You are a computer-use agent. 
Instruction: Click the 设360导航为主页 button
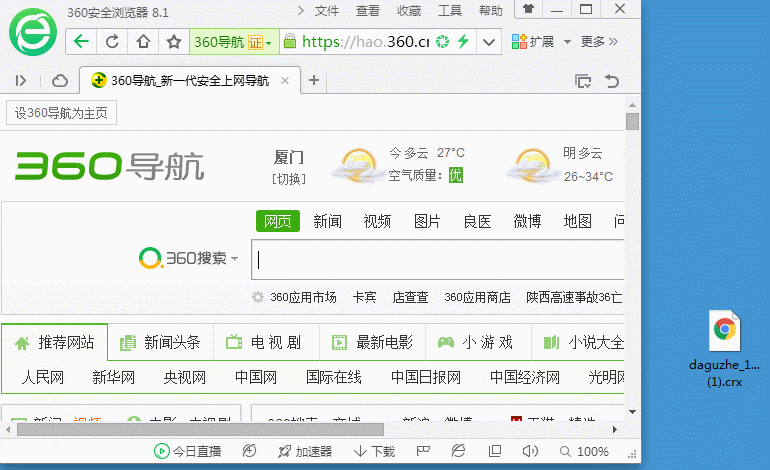61,113
